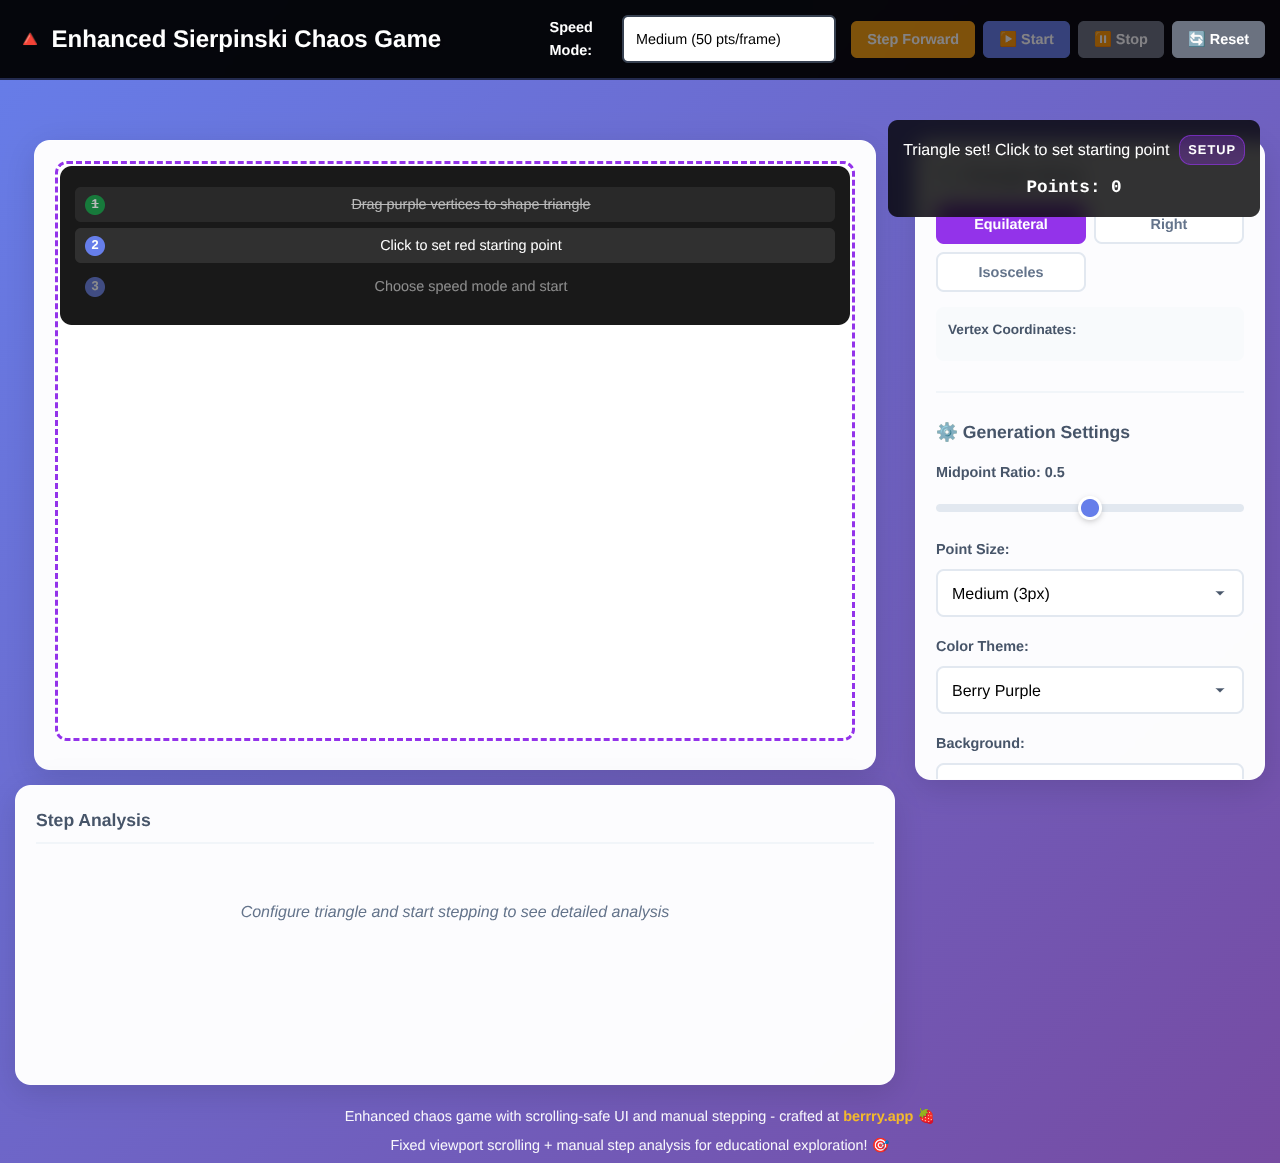Viewport: 1280px width, 1163px height.
Task: Click the gear icon beside Generation Settings
Action: [x=946, y=432]
